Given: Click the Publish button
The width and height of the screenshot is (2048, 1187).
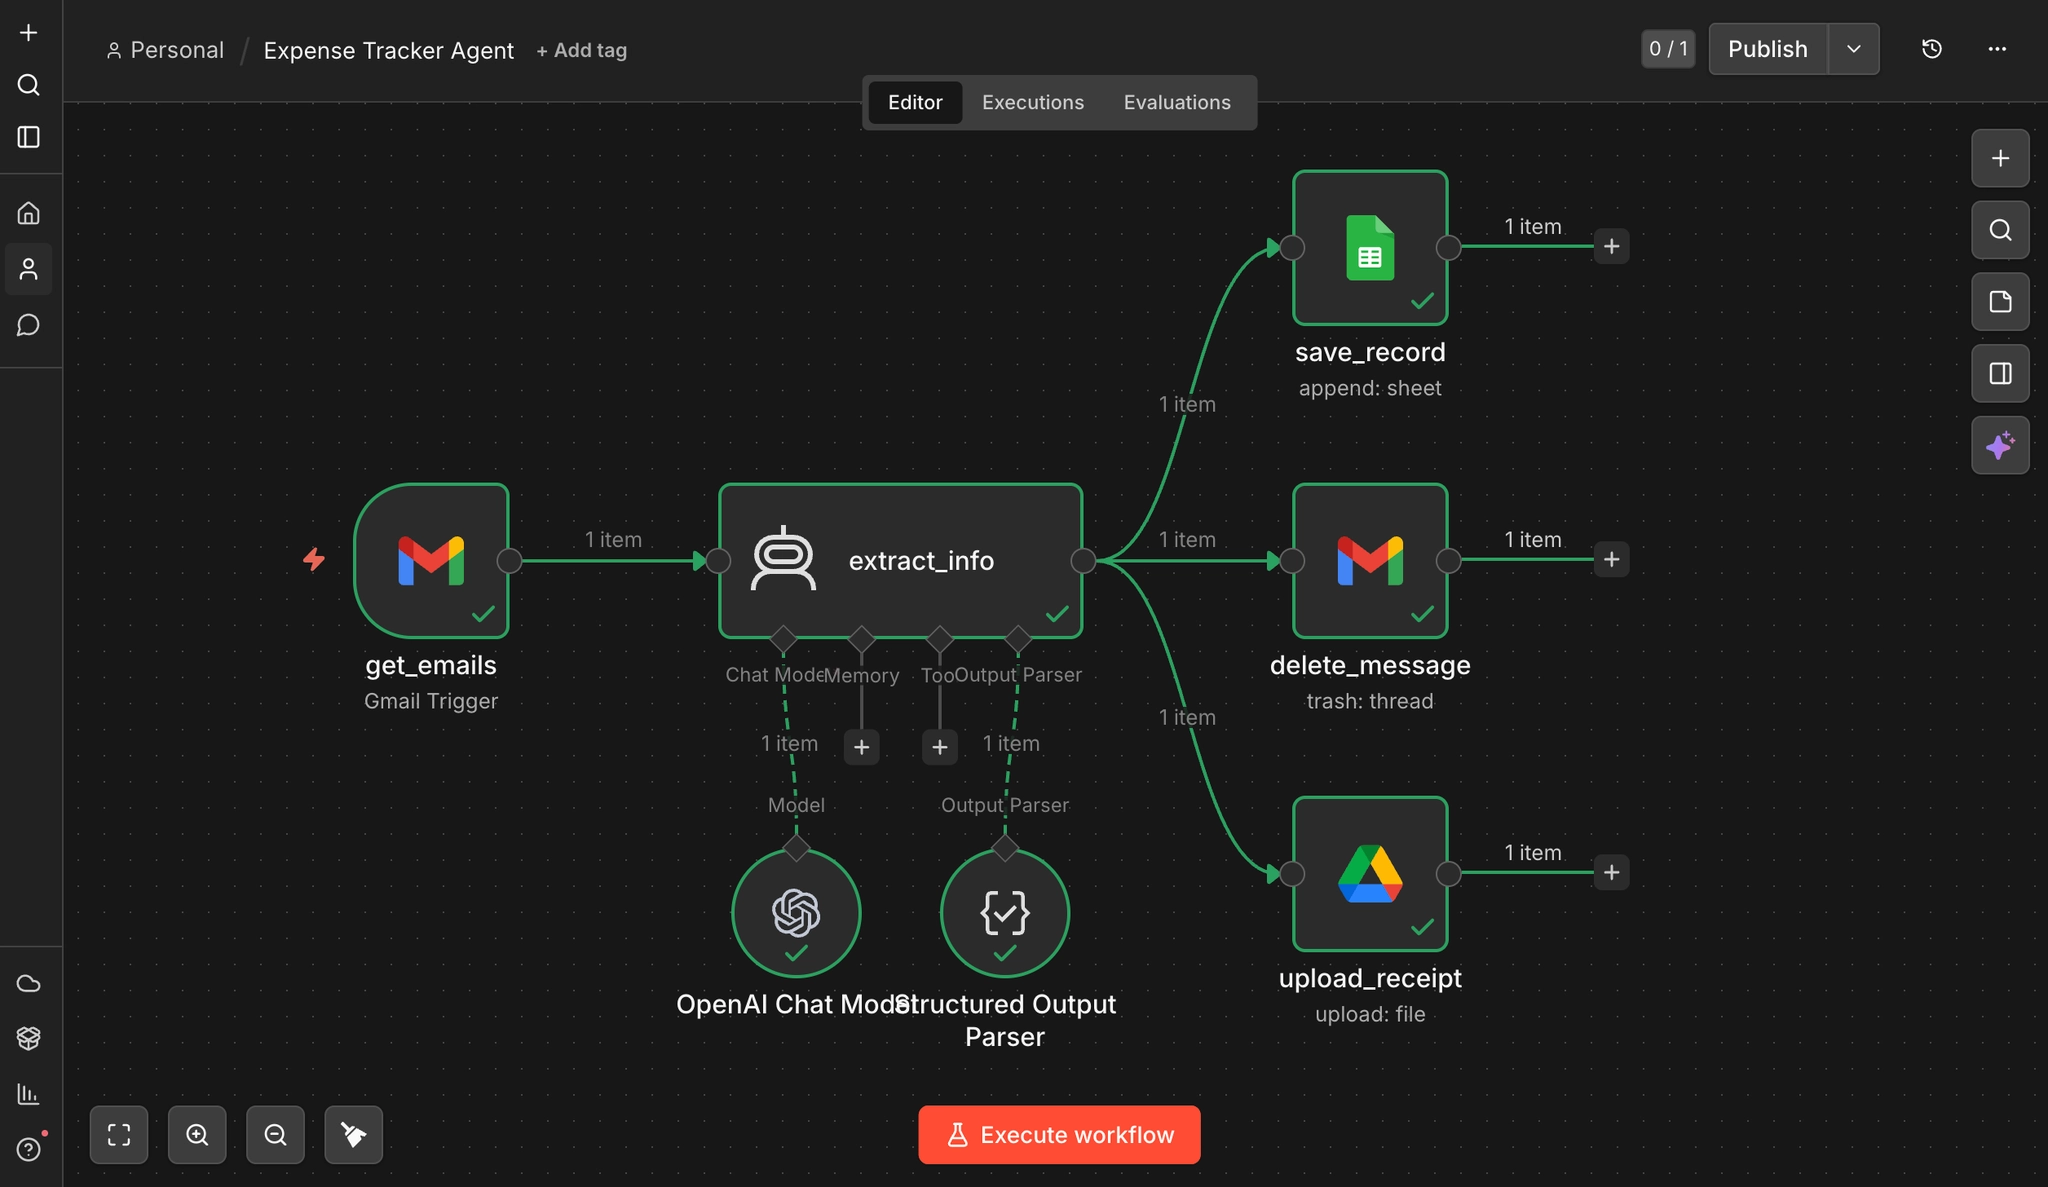Looking at the screenshot, I should 1768,49.
